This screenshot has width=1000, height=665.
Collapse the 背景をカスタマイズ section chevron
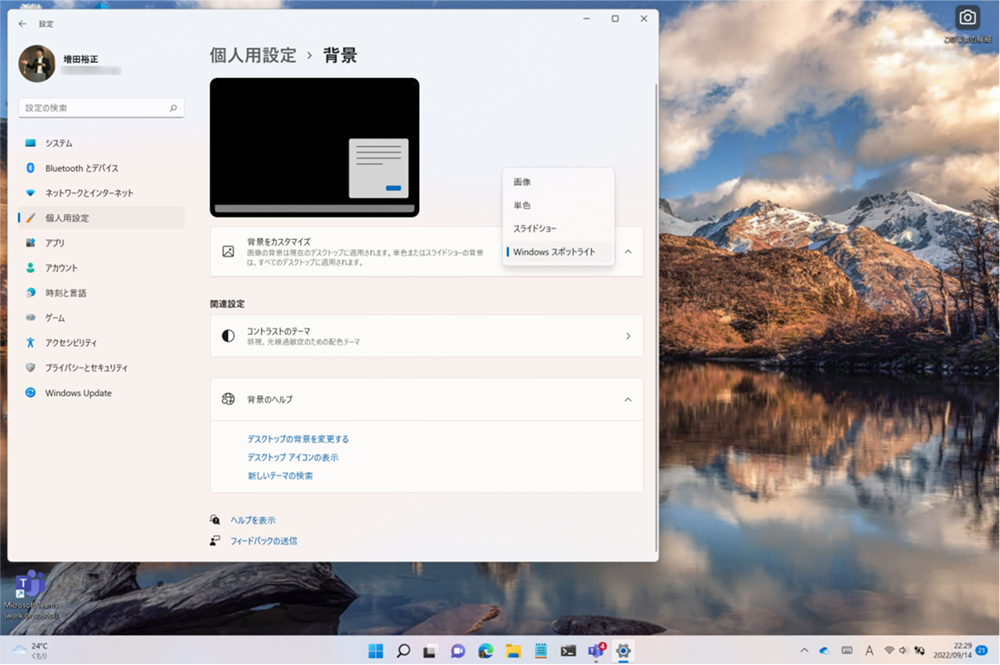628,252
